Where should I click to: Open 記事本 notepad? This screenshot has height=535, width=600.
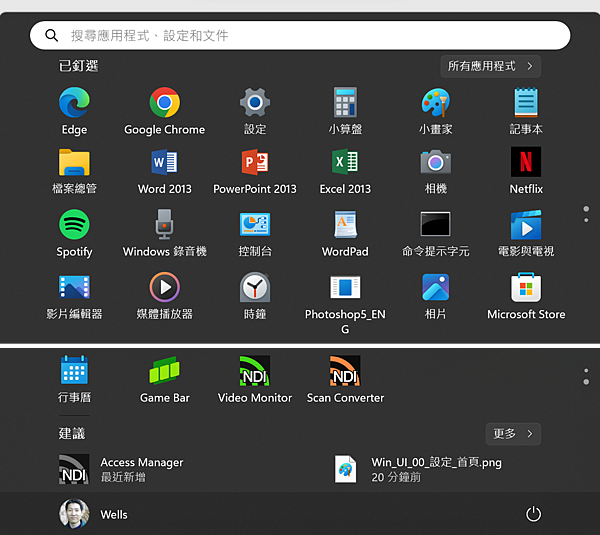(x=526, y=111)
